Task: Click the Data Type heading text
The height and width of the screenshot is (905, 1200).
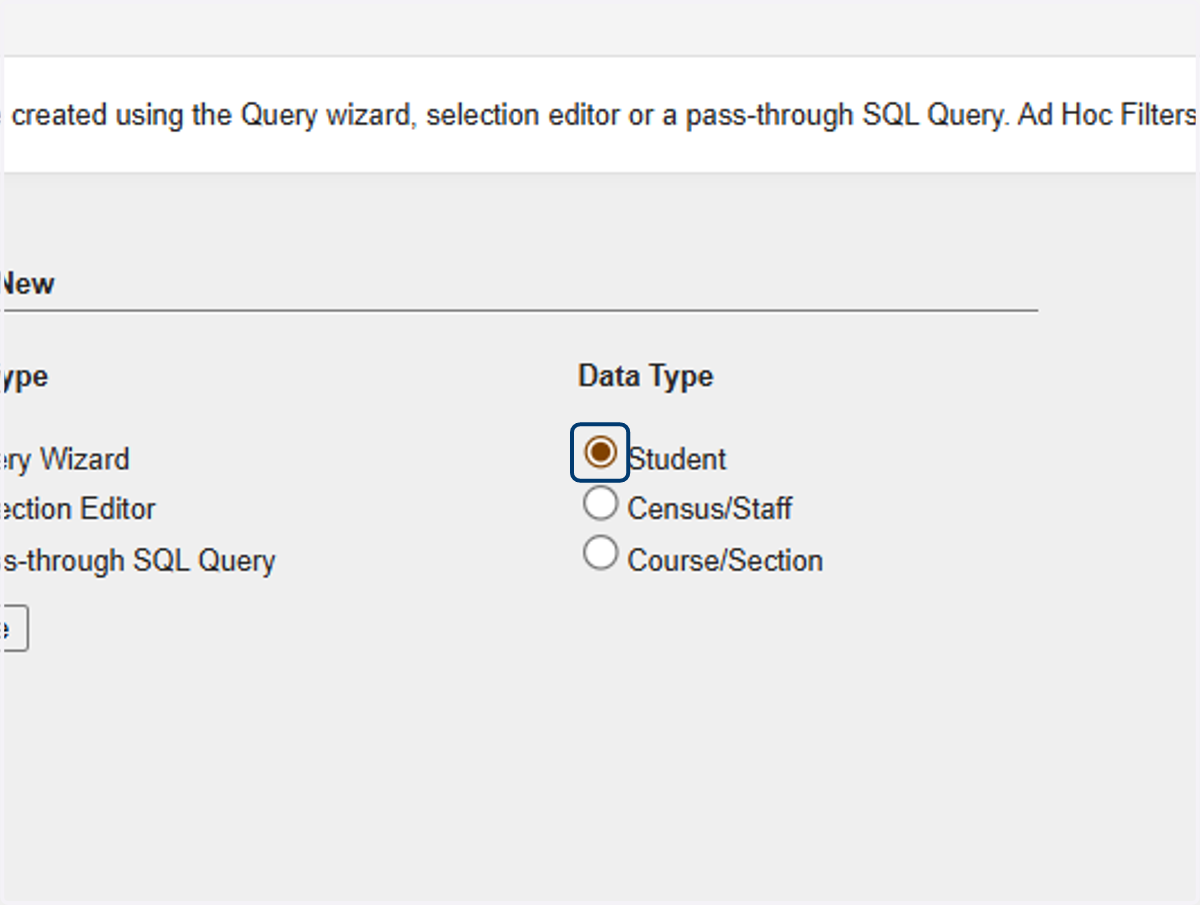Action: 646,377
